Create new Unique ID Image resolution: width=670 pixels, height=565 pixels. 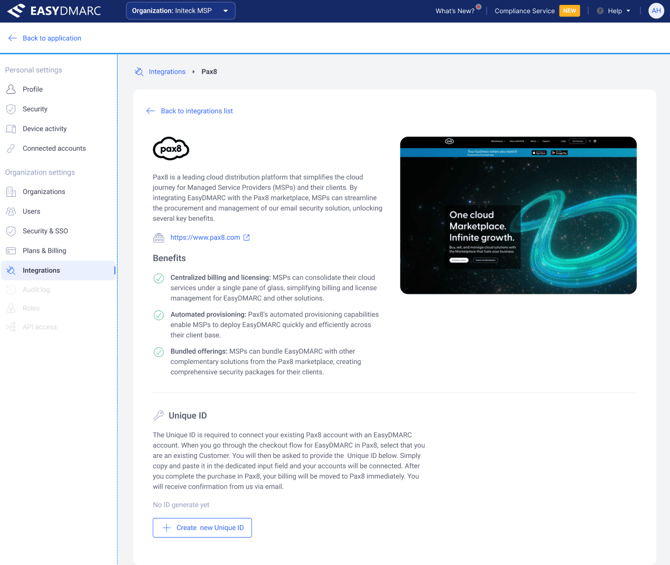coord(202,528)
